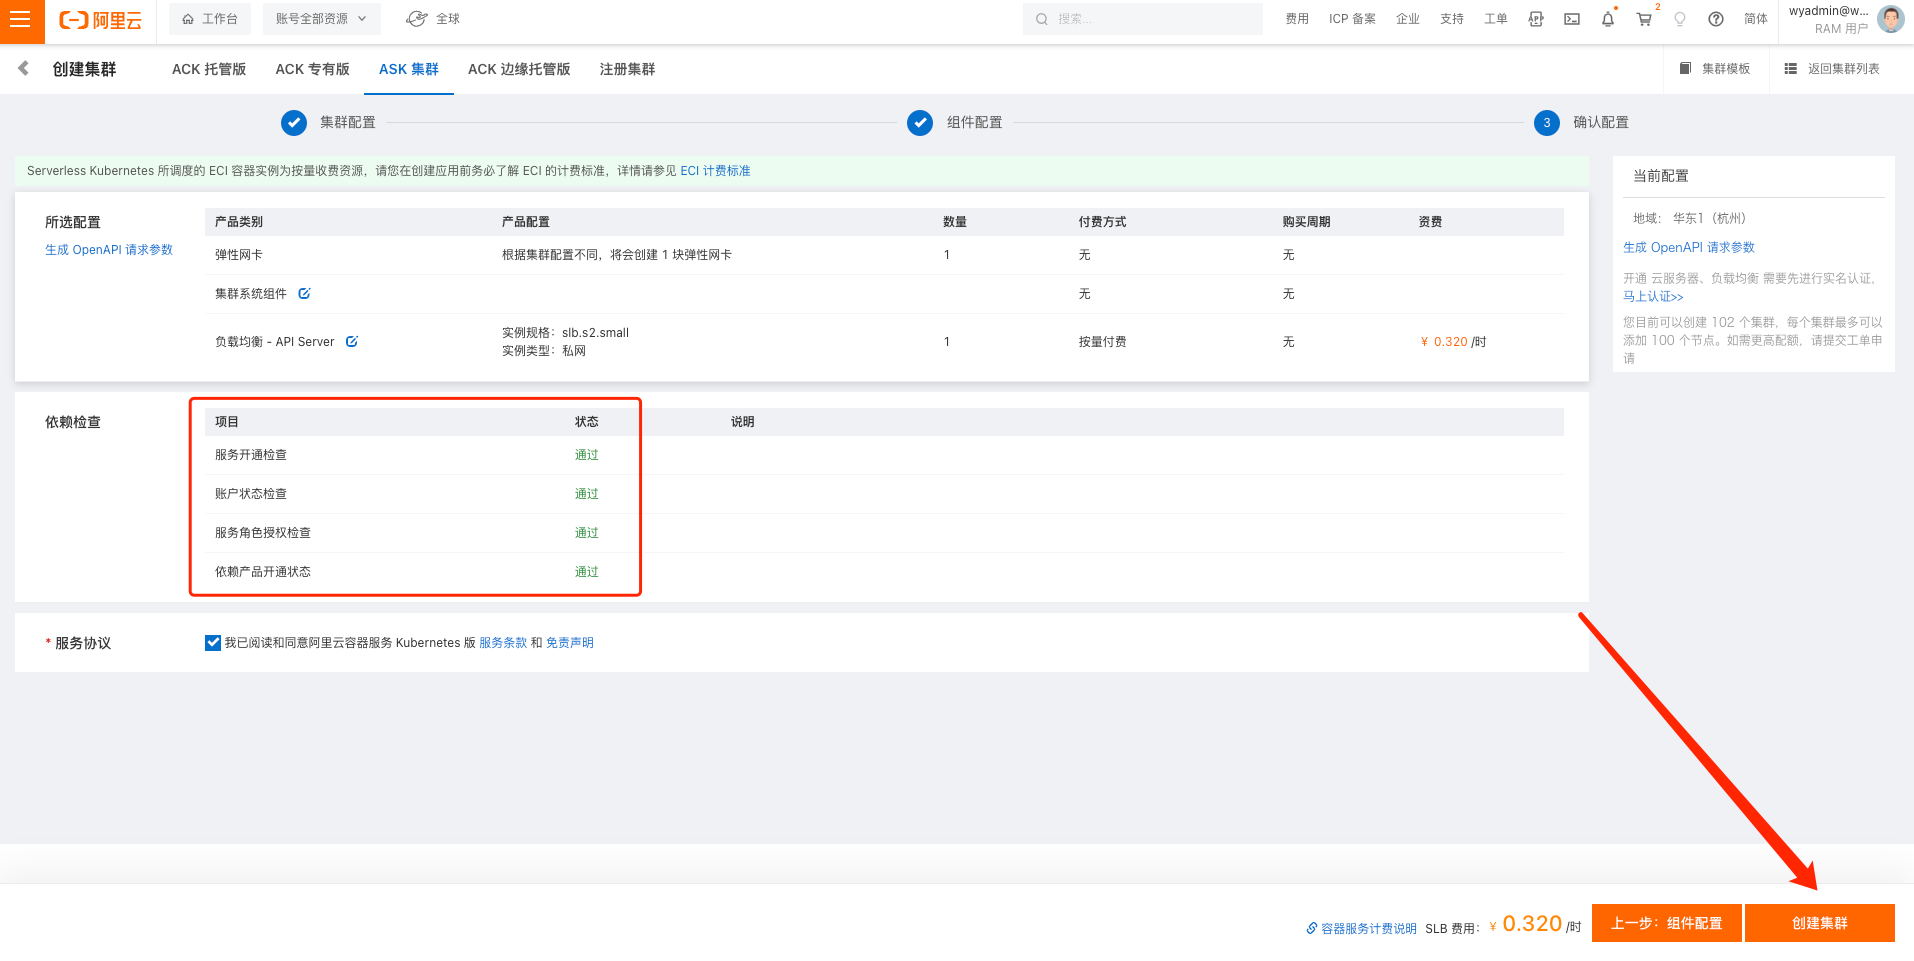Switch to the ACK 边缘托管版 tab

point(519,69)
